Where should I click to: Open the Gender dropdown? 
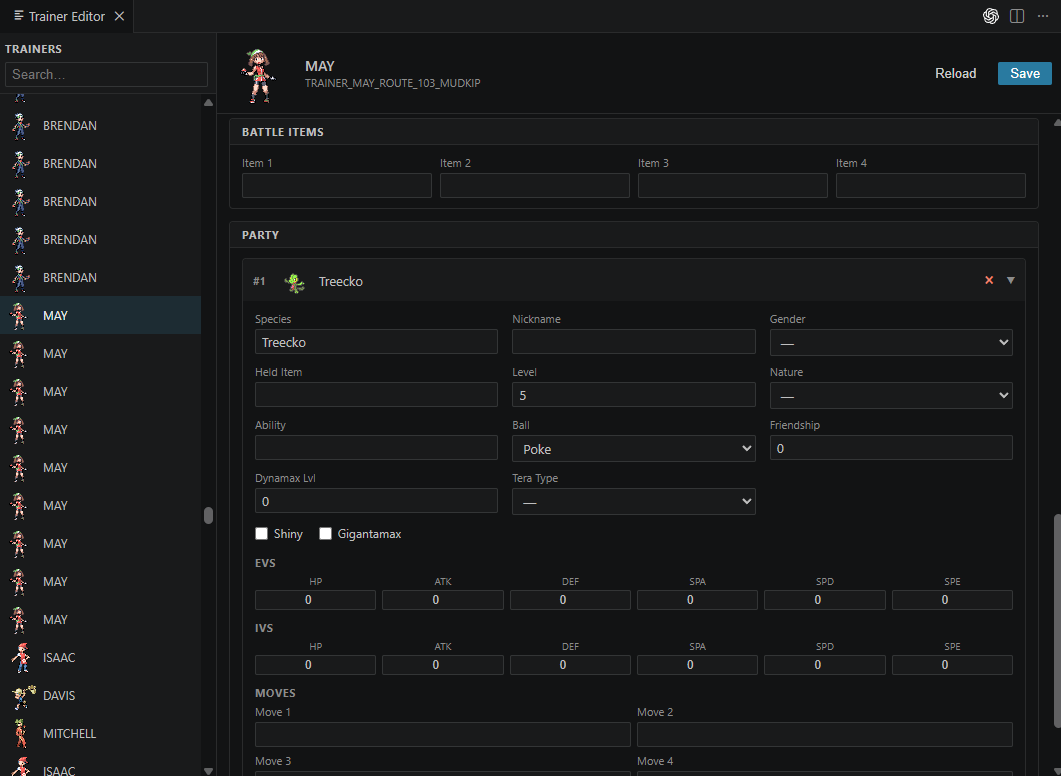tap(890, 342)
